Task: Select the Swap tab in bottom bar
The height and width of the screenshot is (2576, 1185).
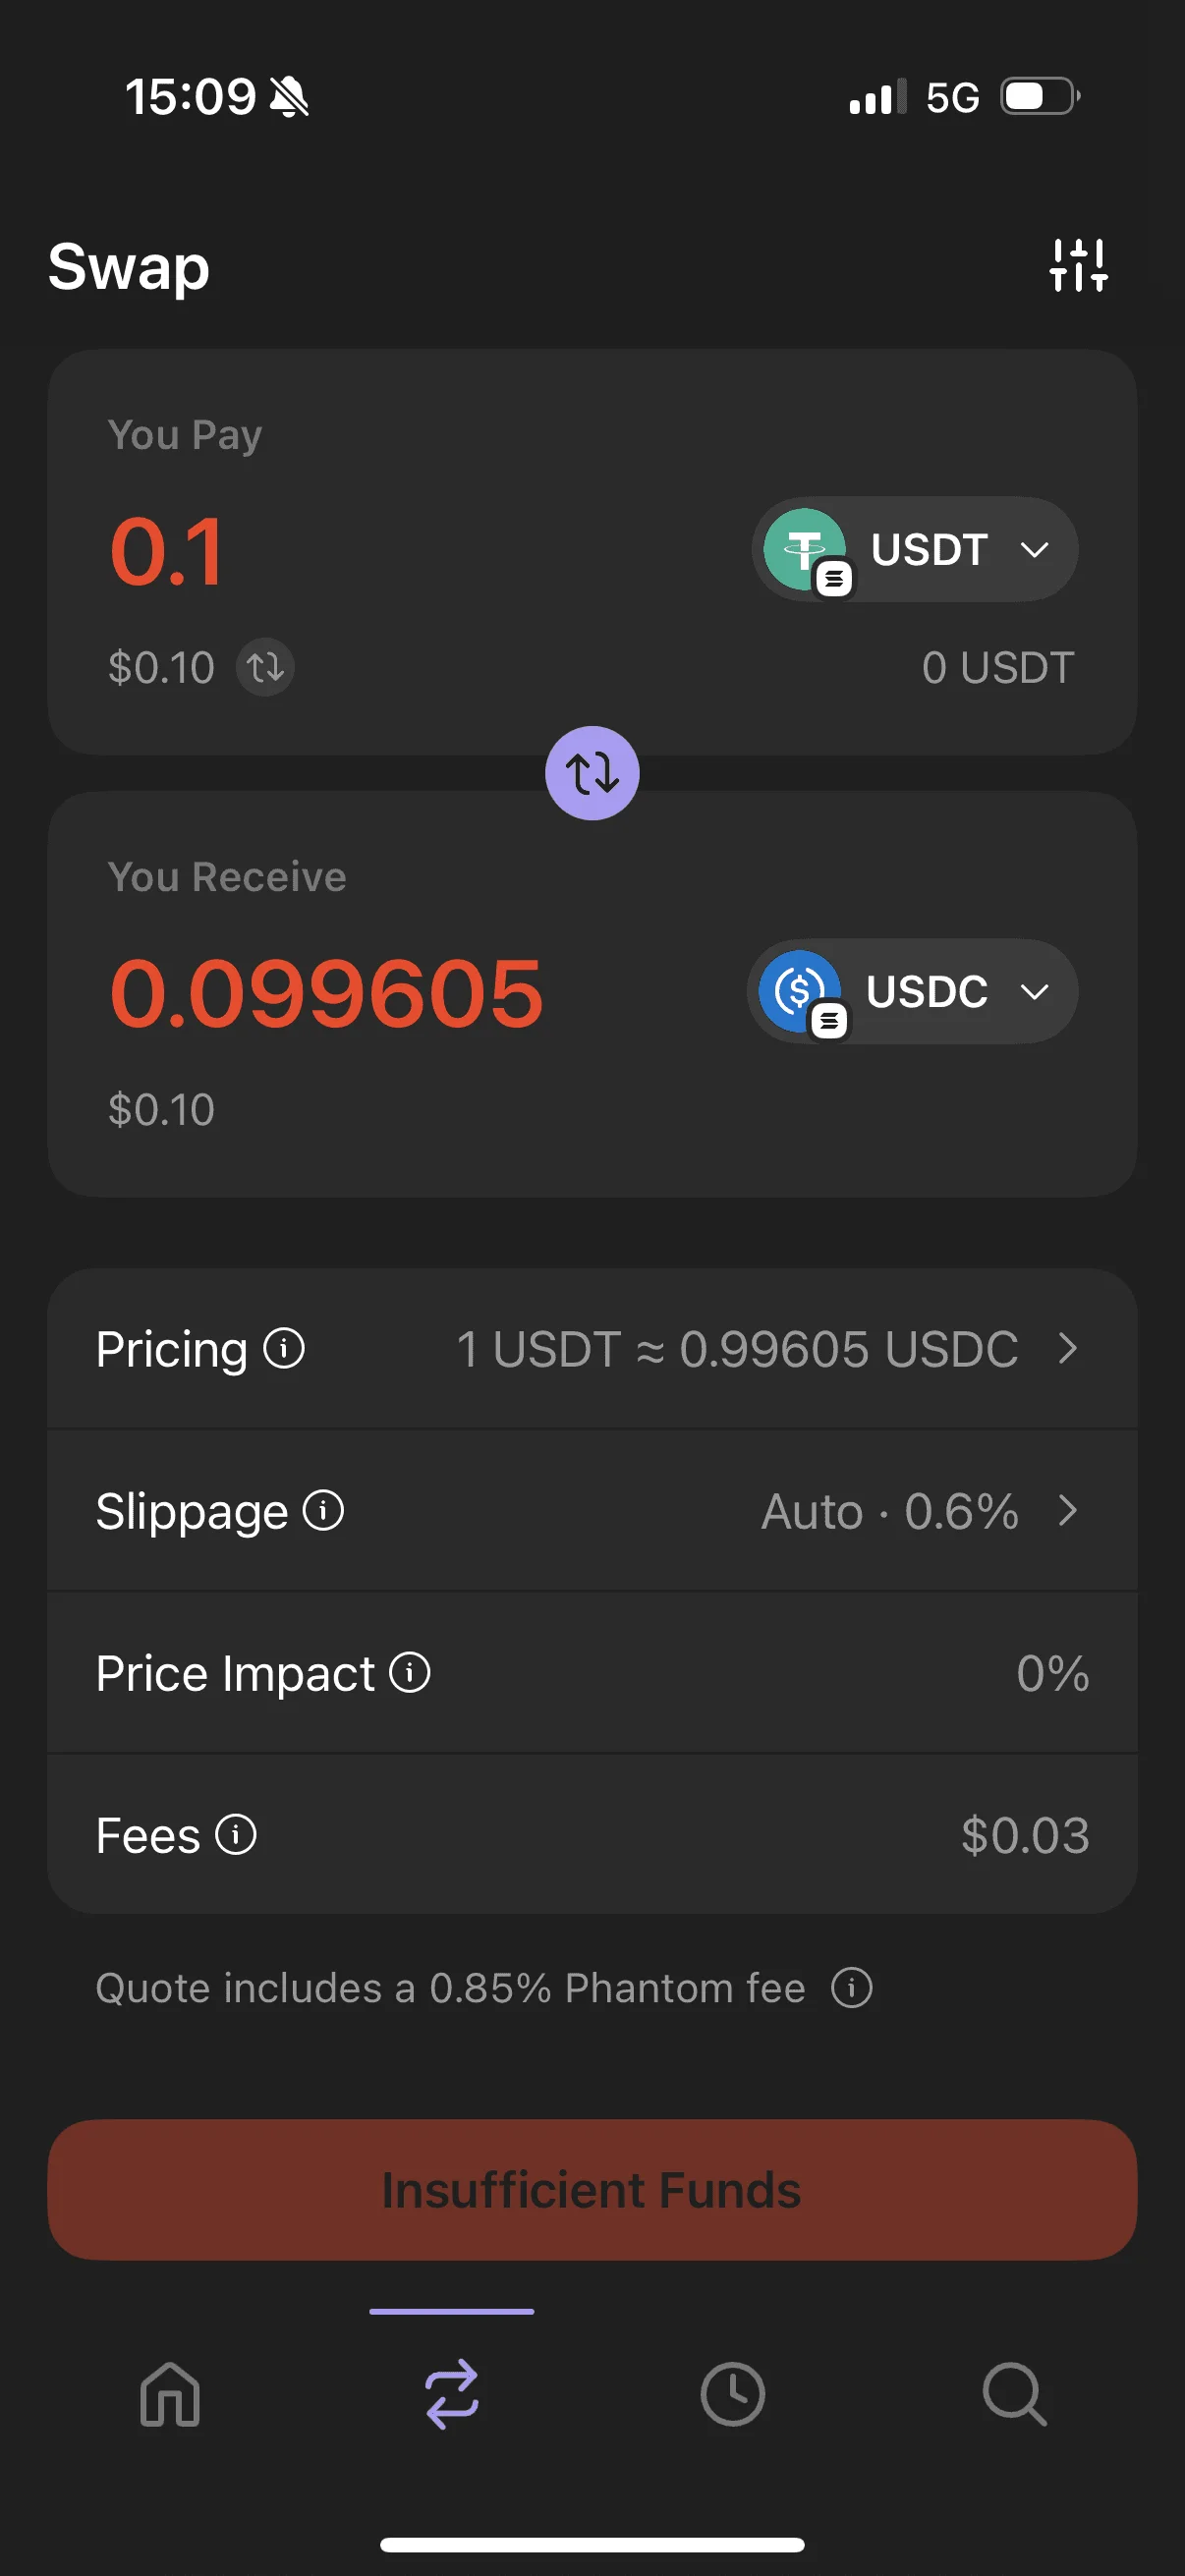Action: point(452,2395)
